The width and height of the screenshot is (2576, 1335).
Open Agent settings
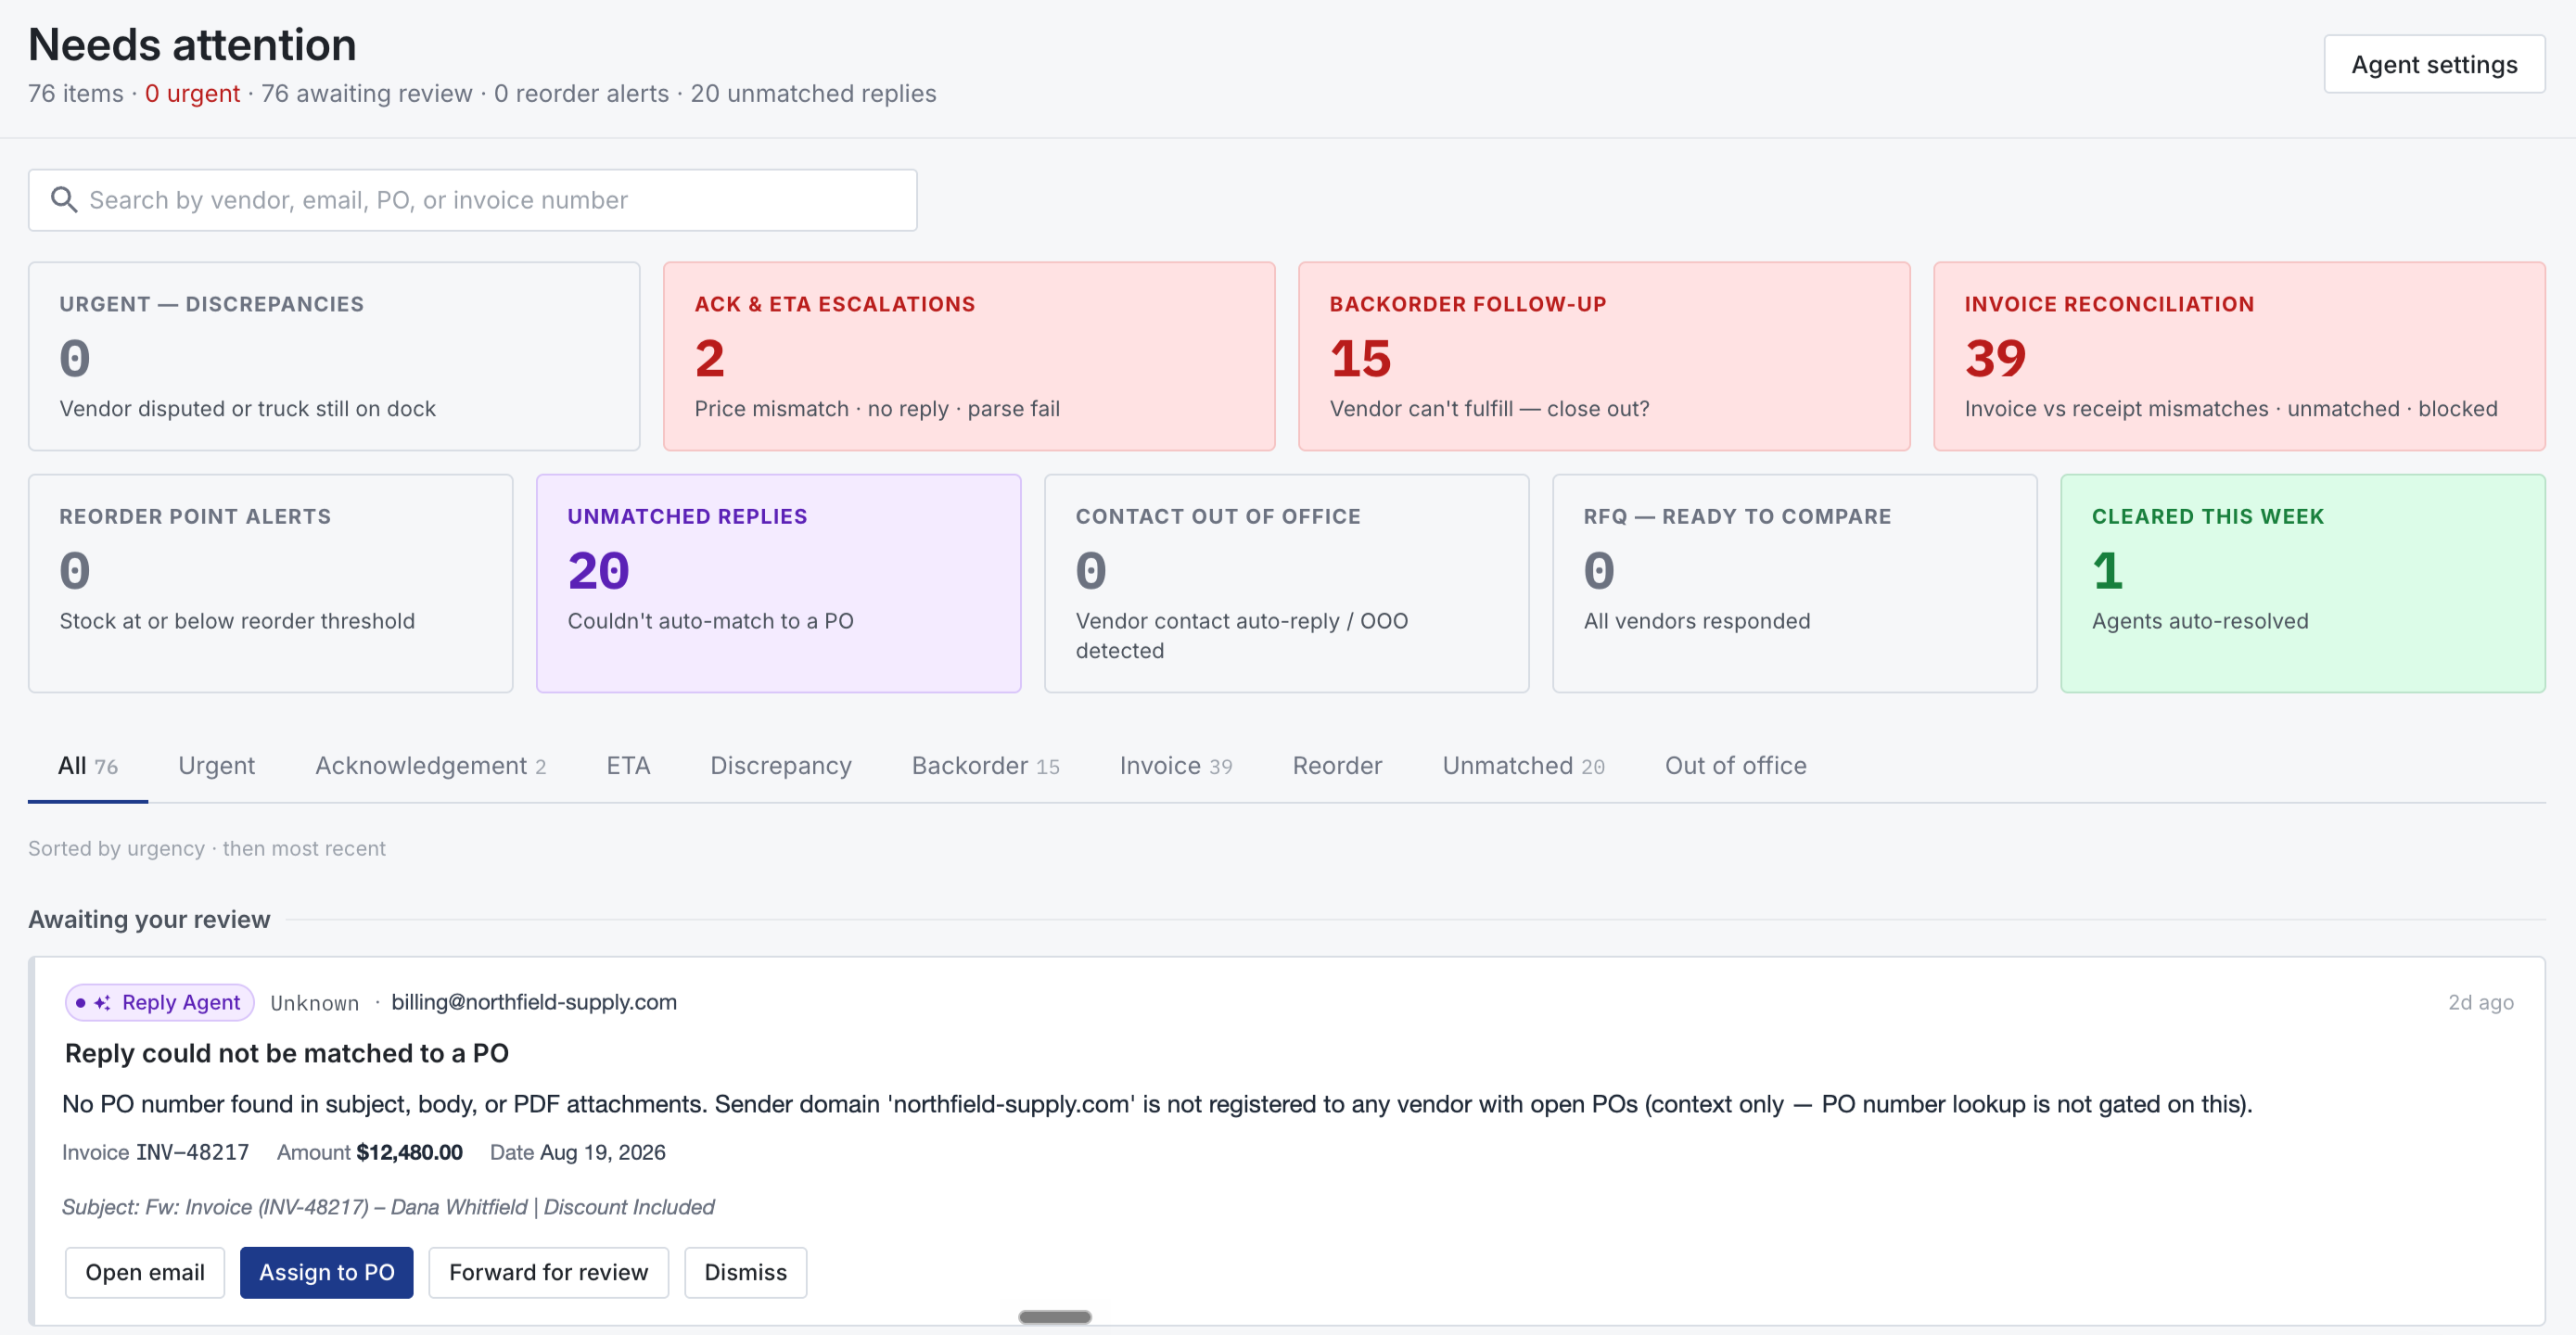2434,64
